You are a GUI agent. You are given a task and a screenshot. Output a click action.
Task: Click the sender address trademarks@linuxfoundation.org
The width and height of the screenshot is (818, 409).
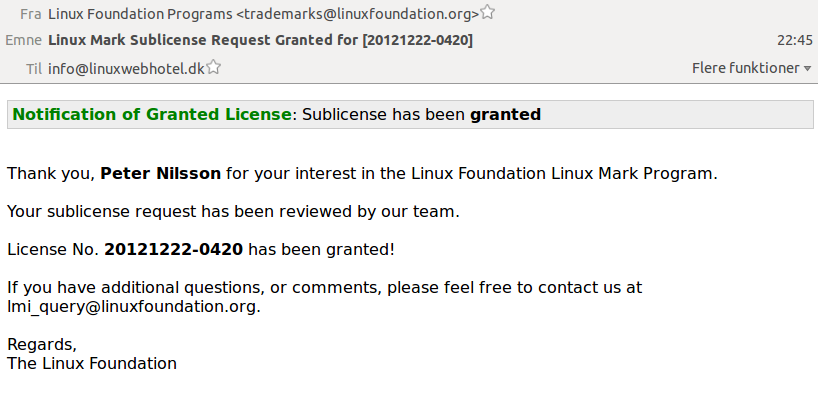357,14
